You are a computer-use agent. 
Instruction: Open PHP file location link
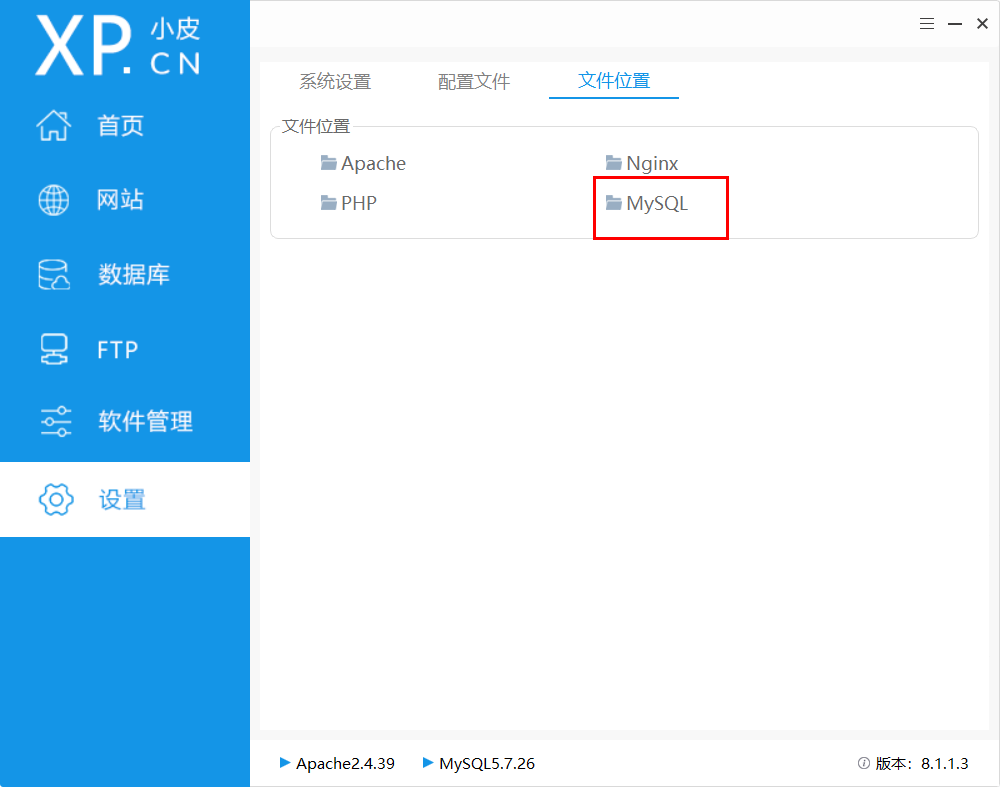[359, 203]
